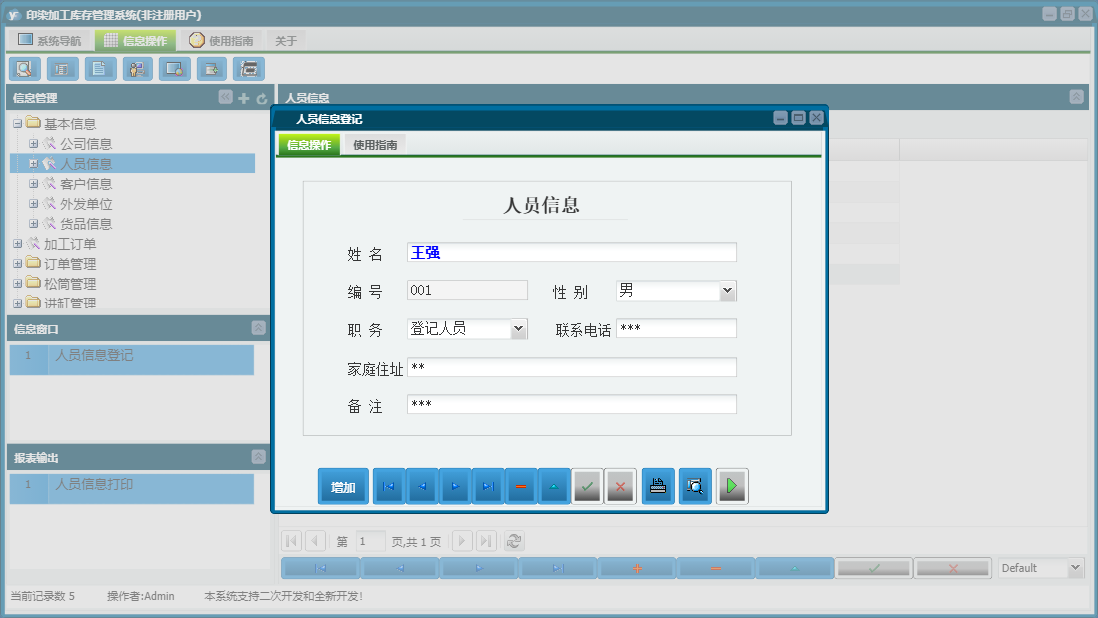The image size is (1098, 618).
Task: Click the print preview magnifier icon in dialog
Action: (x=695, y=487)
